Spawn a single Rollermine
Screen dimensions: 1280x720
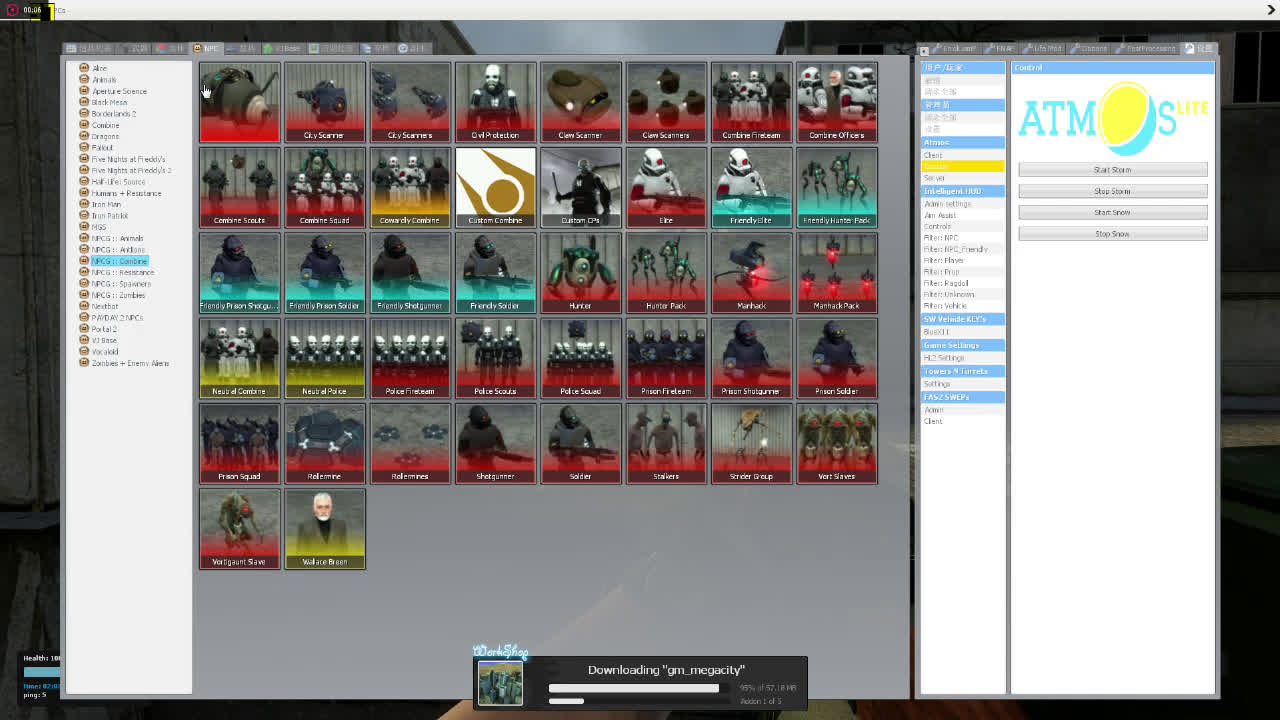point(324,443)
